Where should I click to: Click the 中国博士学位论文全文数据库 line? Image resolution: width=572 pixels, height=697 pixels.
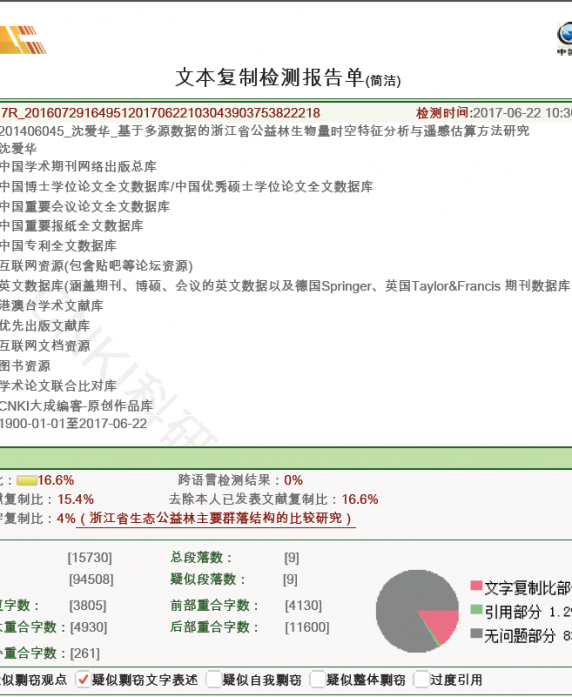click(x=187, y=186)
